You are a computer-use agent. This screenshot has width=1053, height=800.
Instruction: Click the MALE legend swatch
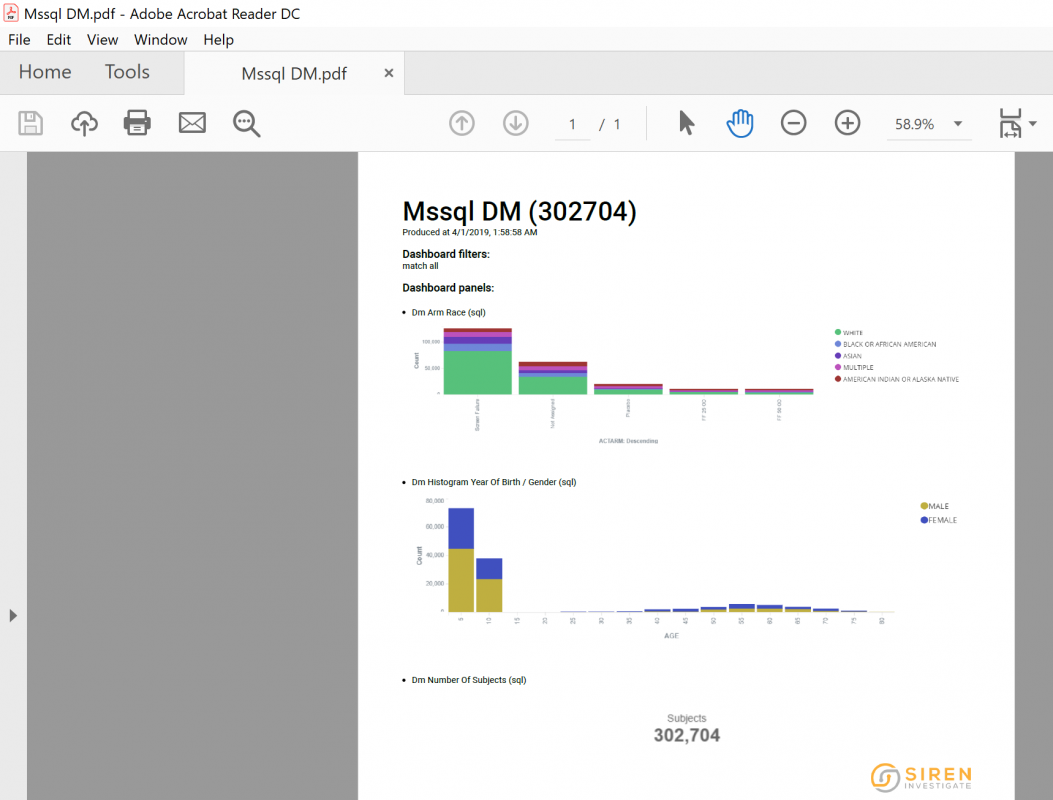(x=924, y=506)
